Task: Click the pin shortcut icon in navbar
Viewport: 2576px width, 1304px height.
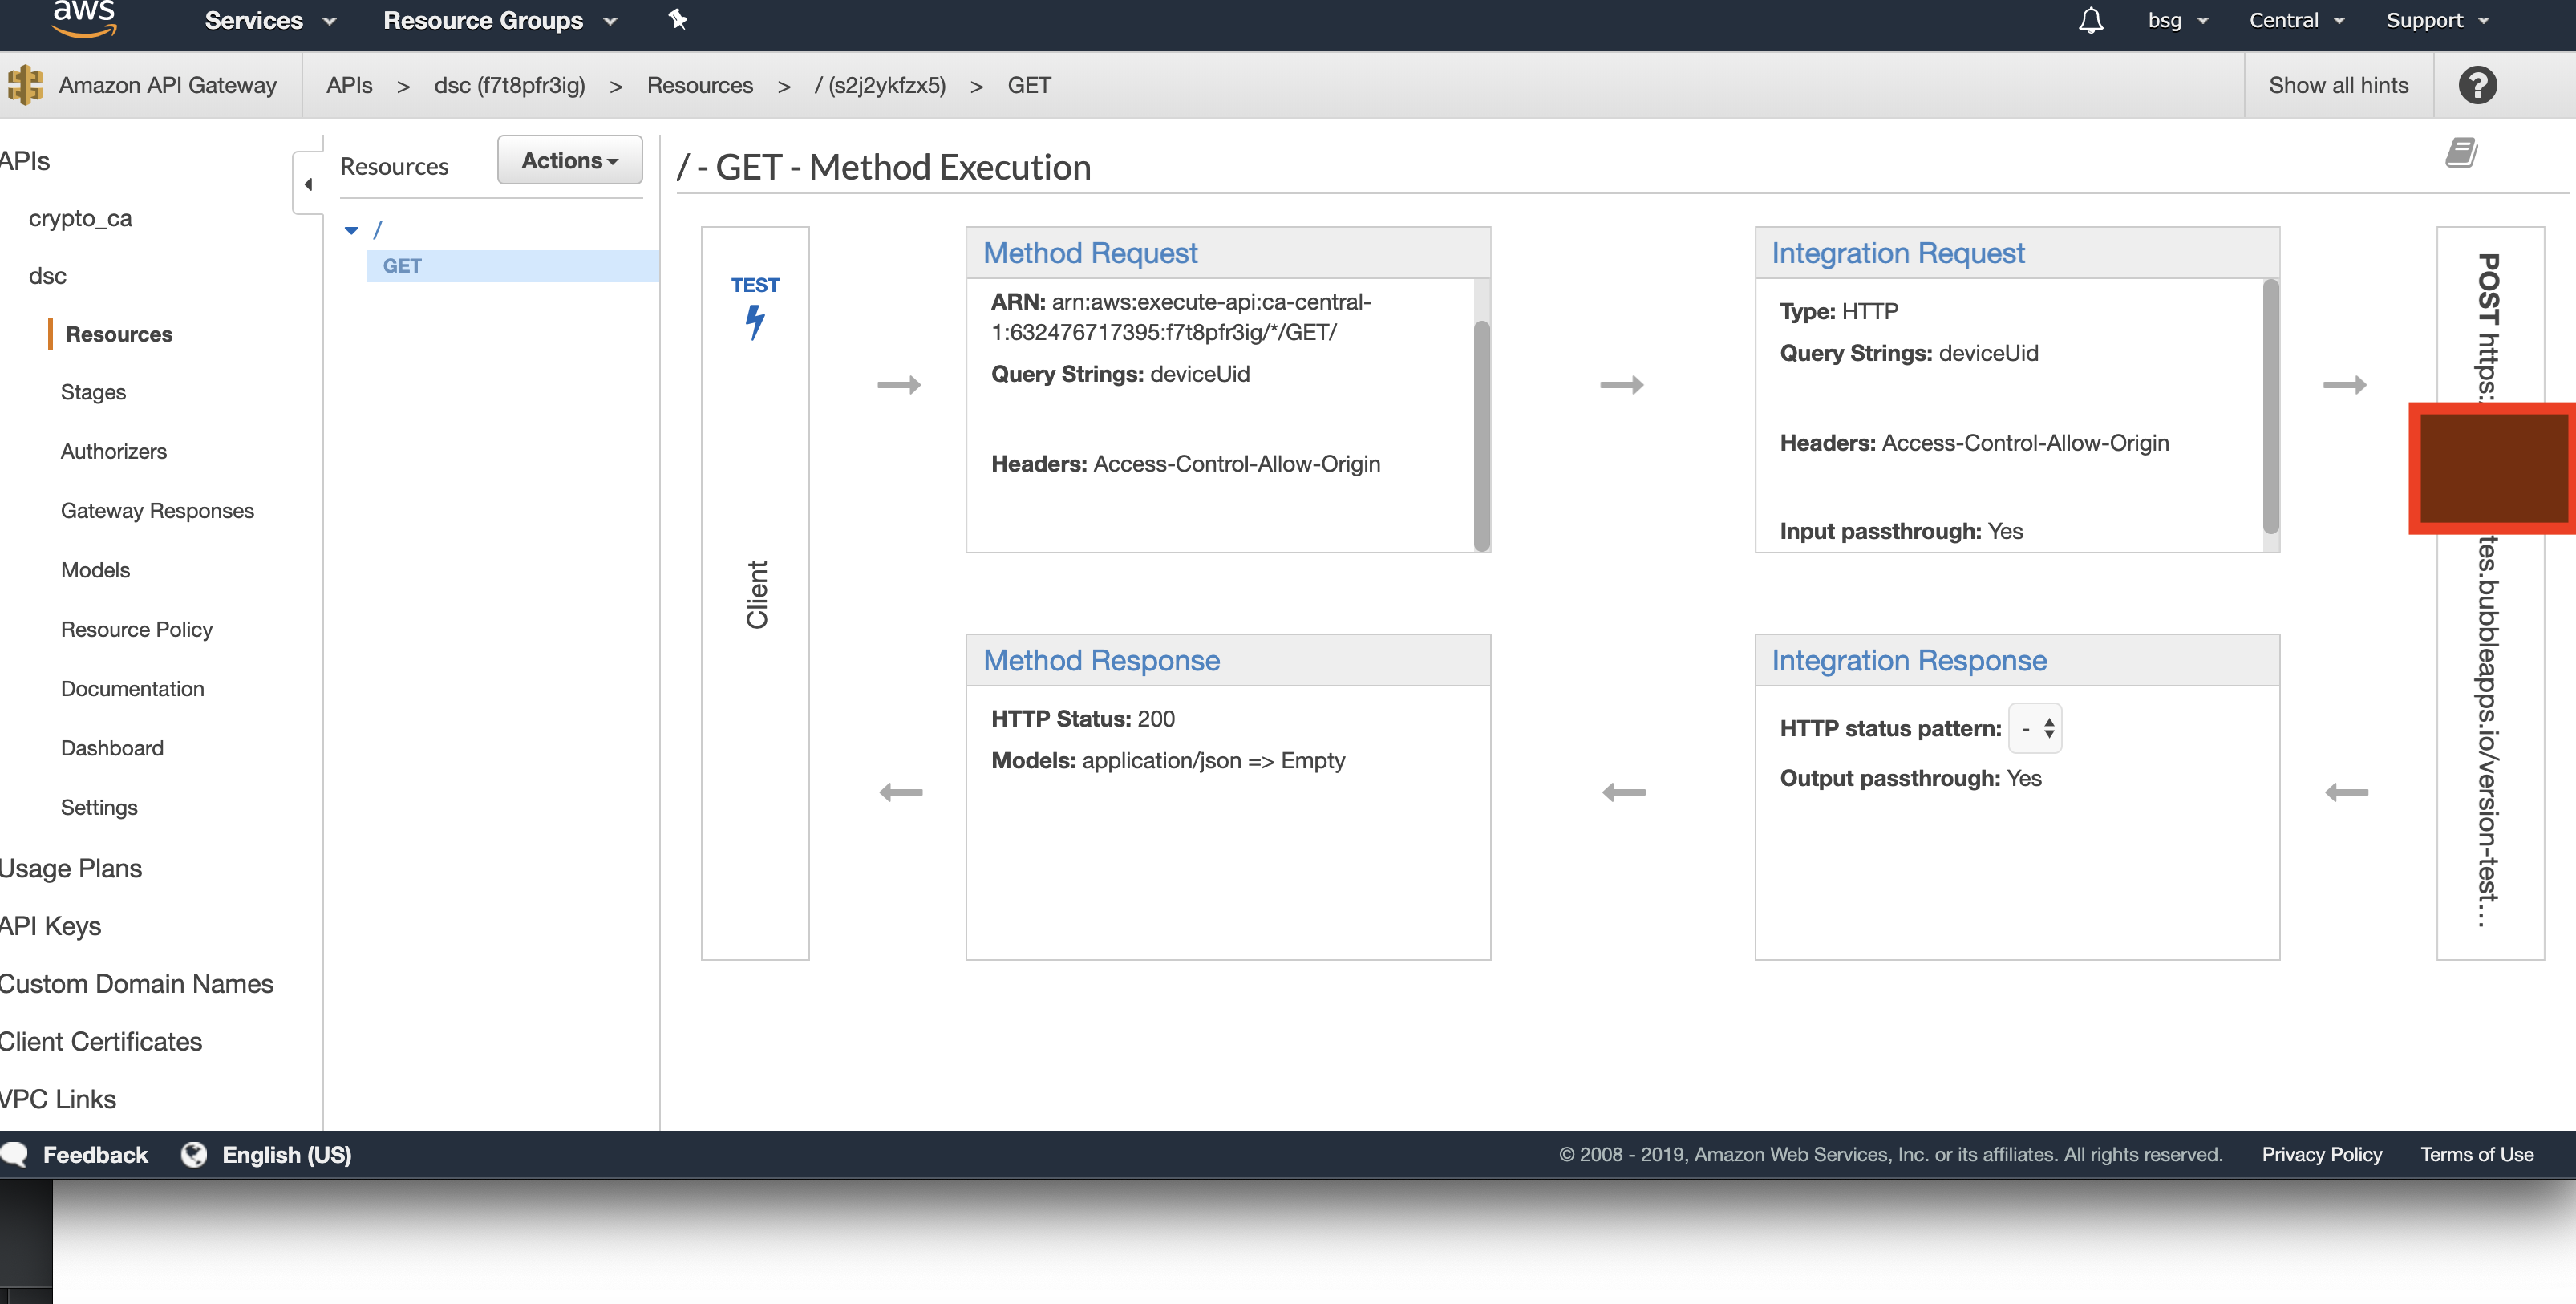Action: tap(678, 20)
